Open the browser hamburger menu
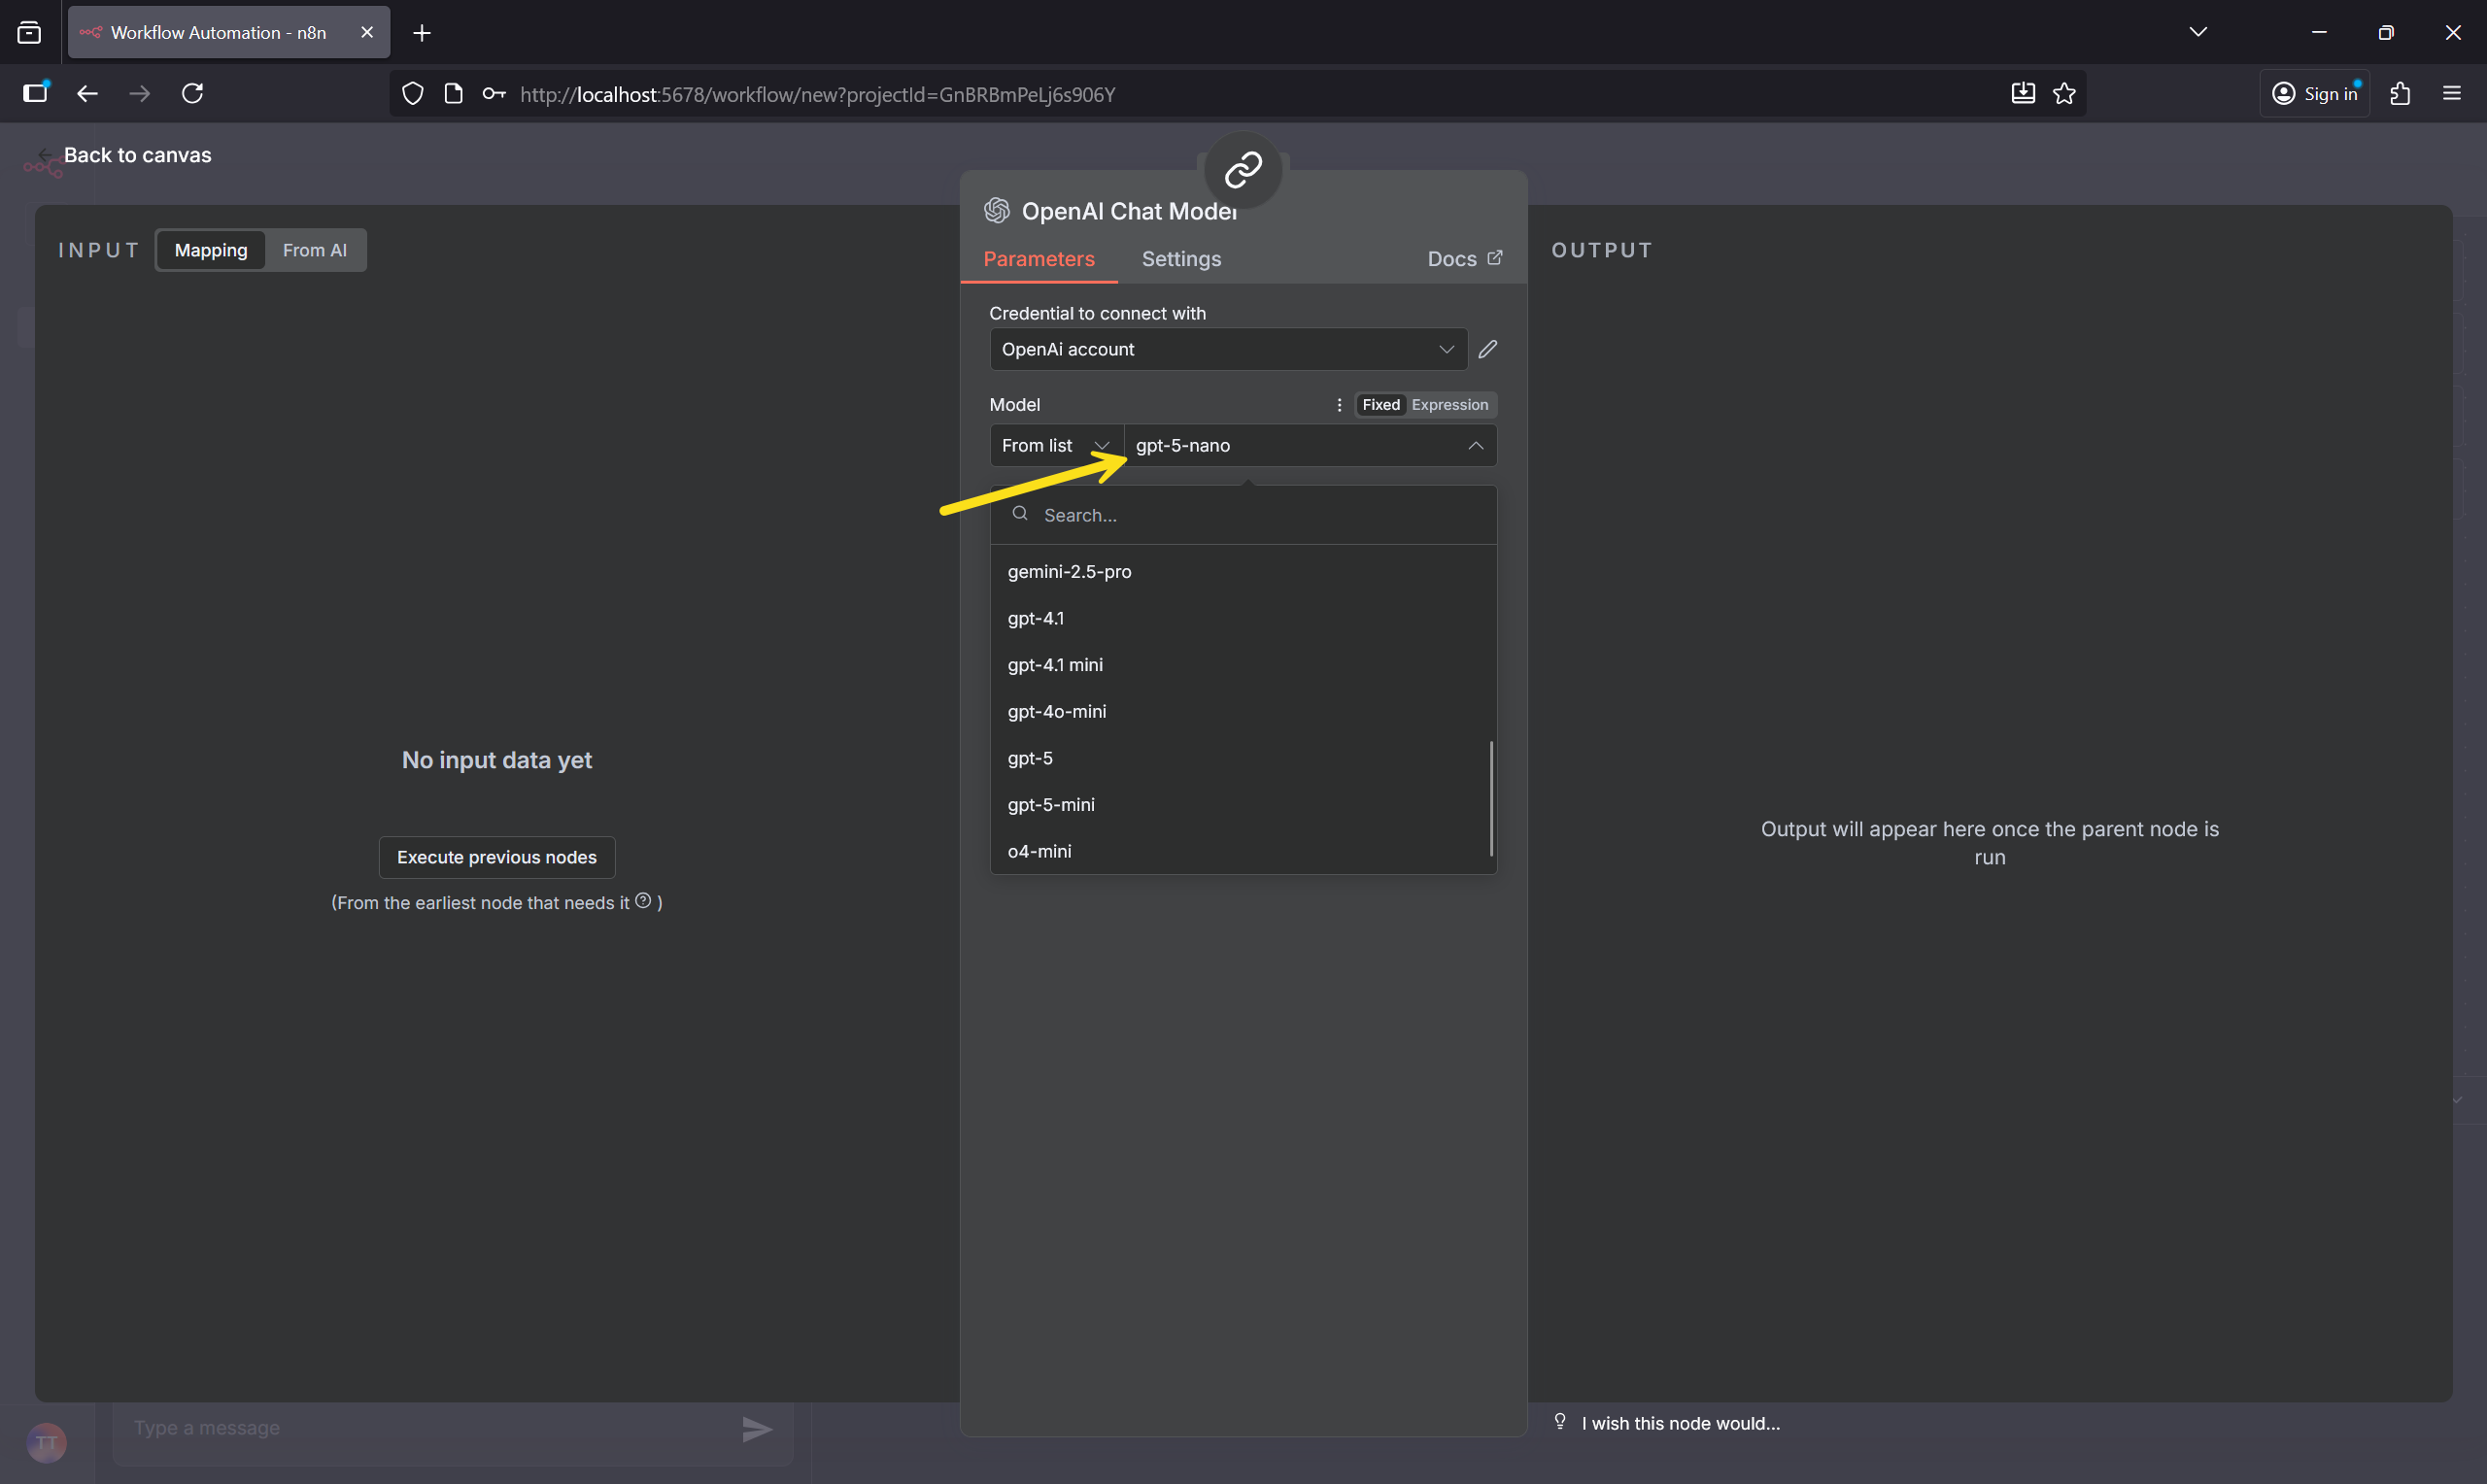2487x1484 pixels. click(2452, 93)
